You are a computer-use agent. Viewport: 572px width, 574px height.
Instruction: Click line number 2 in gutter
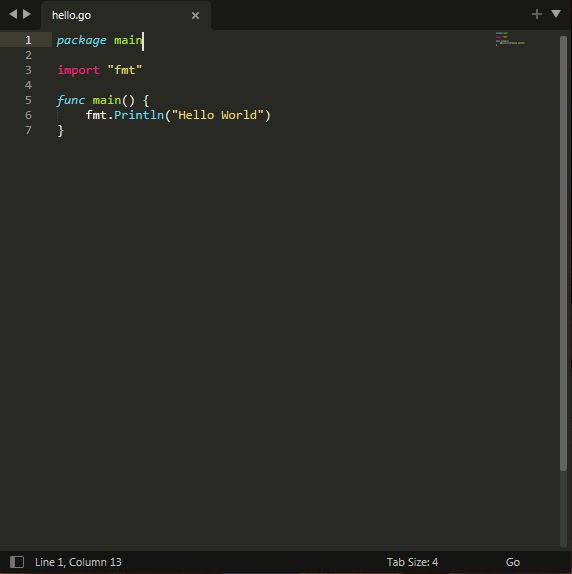pyautogui.click(x=28, y=55)
